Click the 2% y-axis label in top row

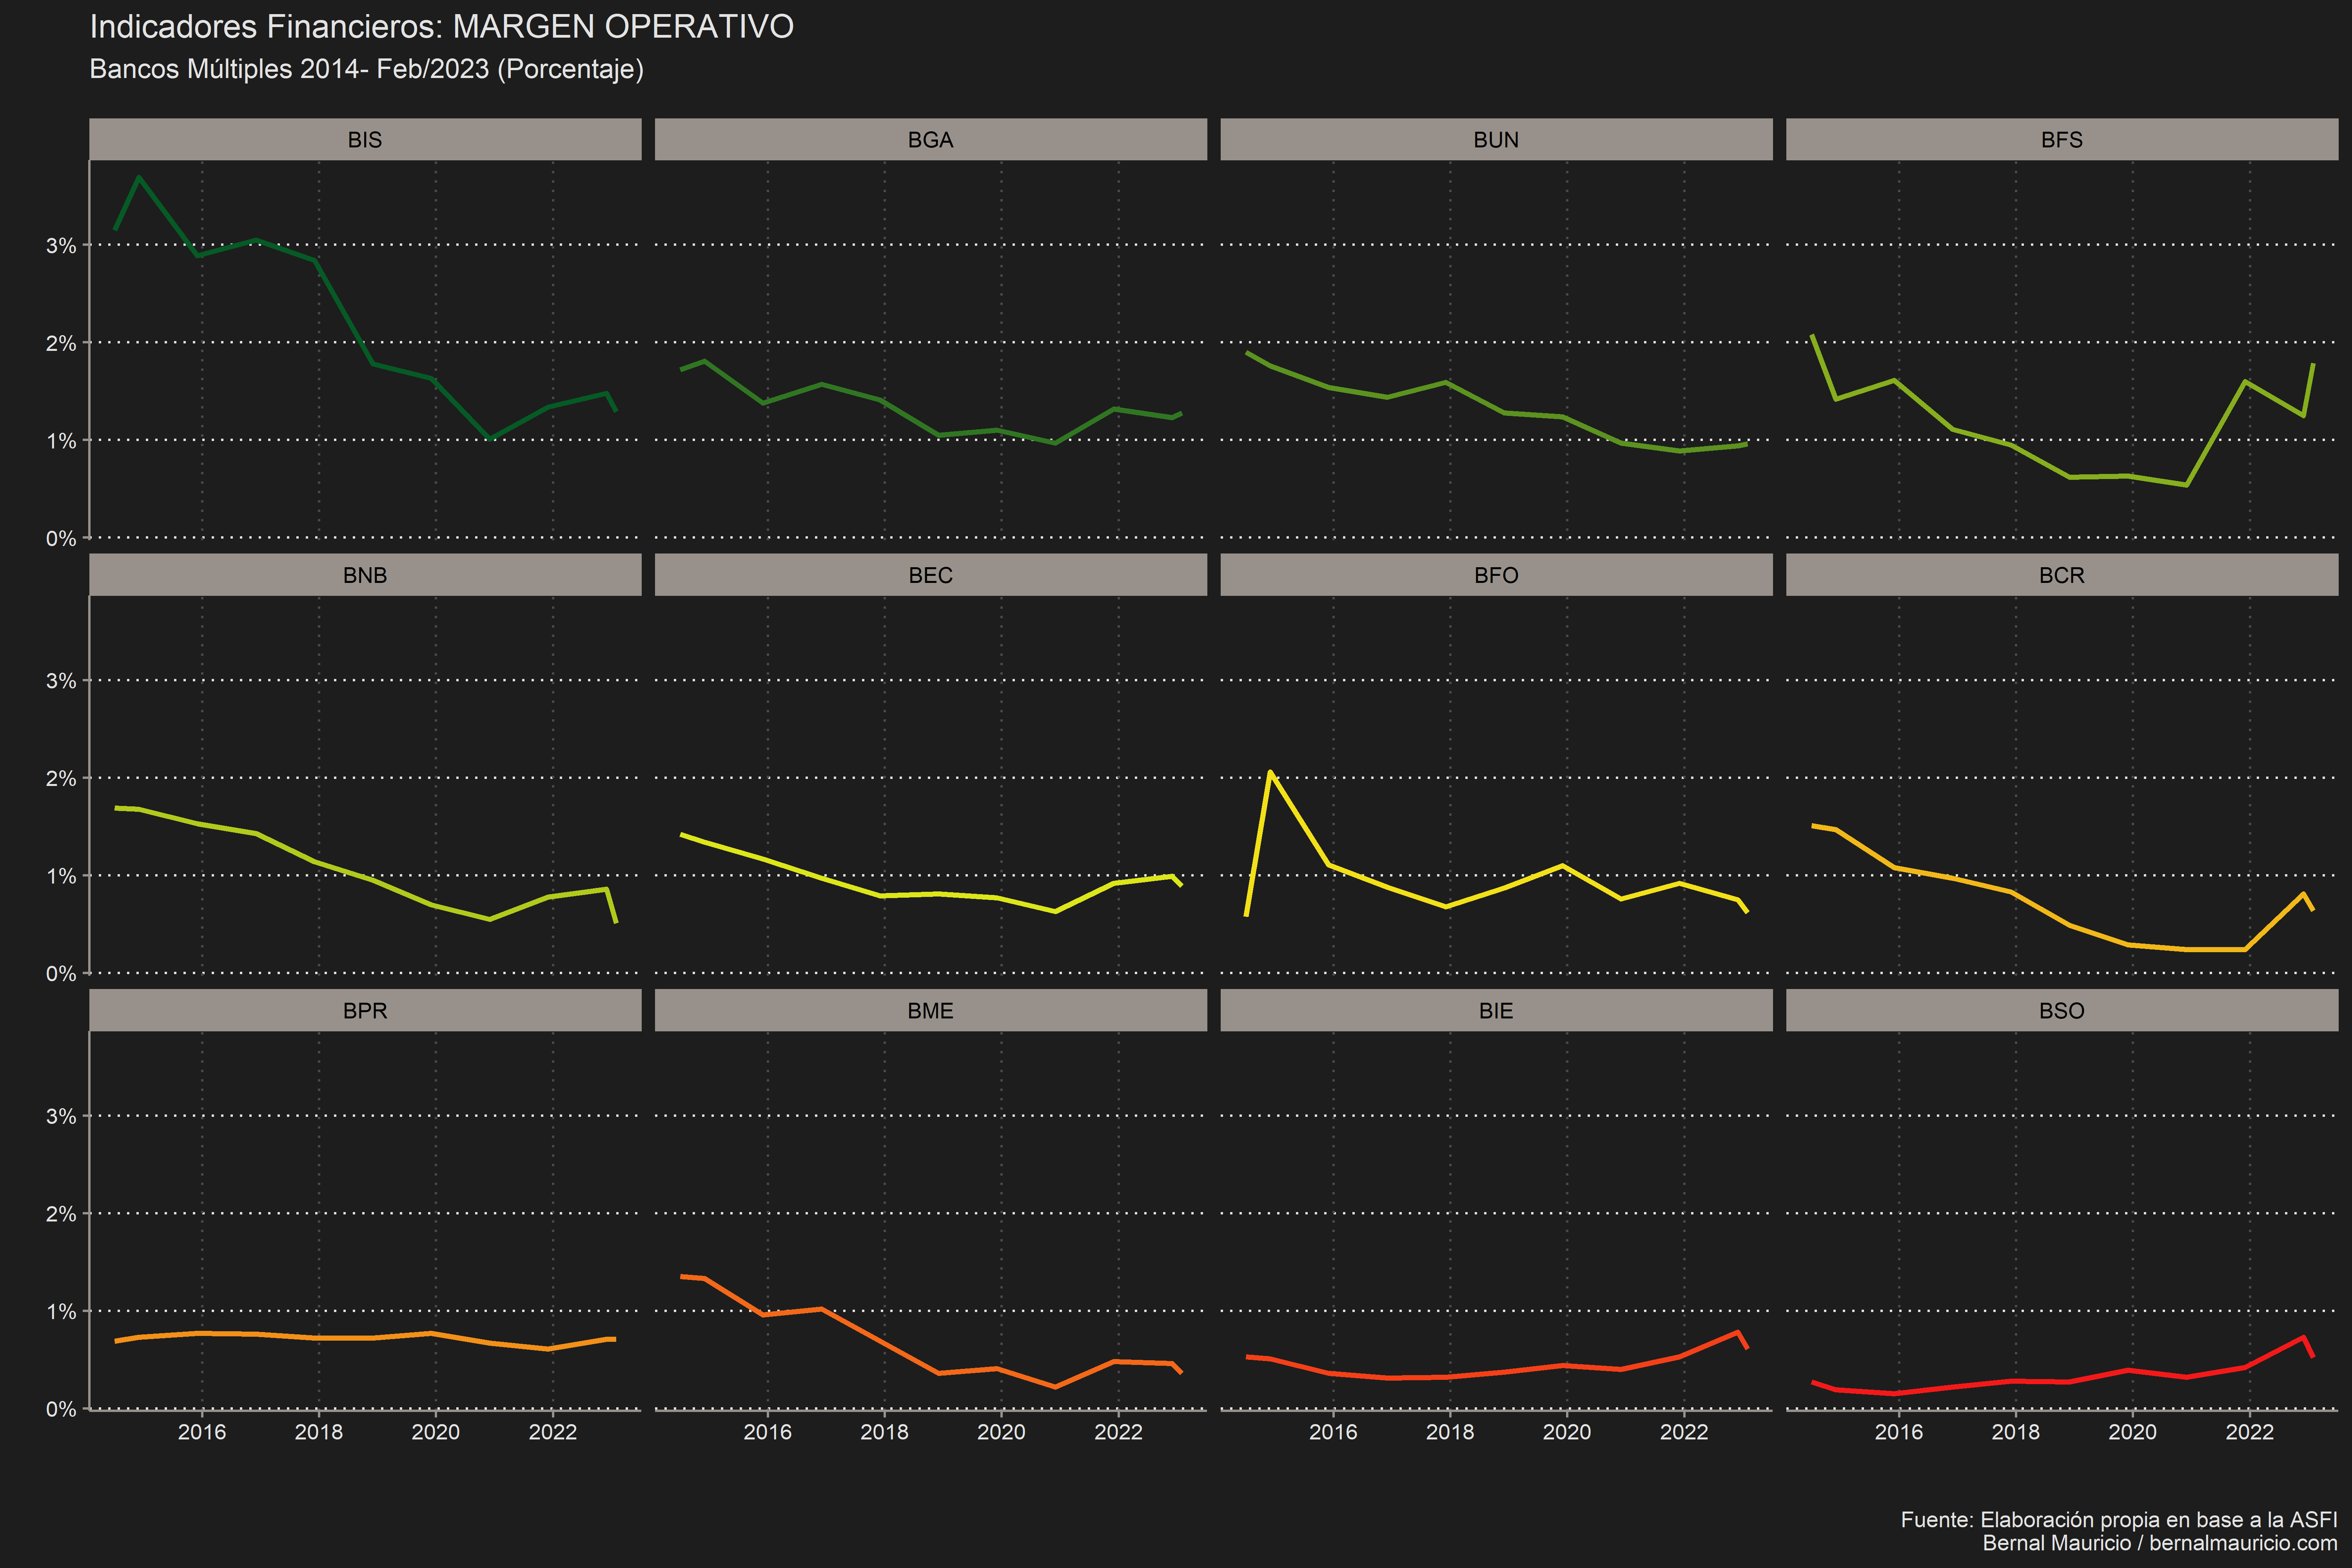click(x=61, y=343)
